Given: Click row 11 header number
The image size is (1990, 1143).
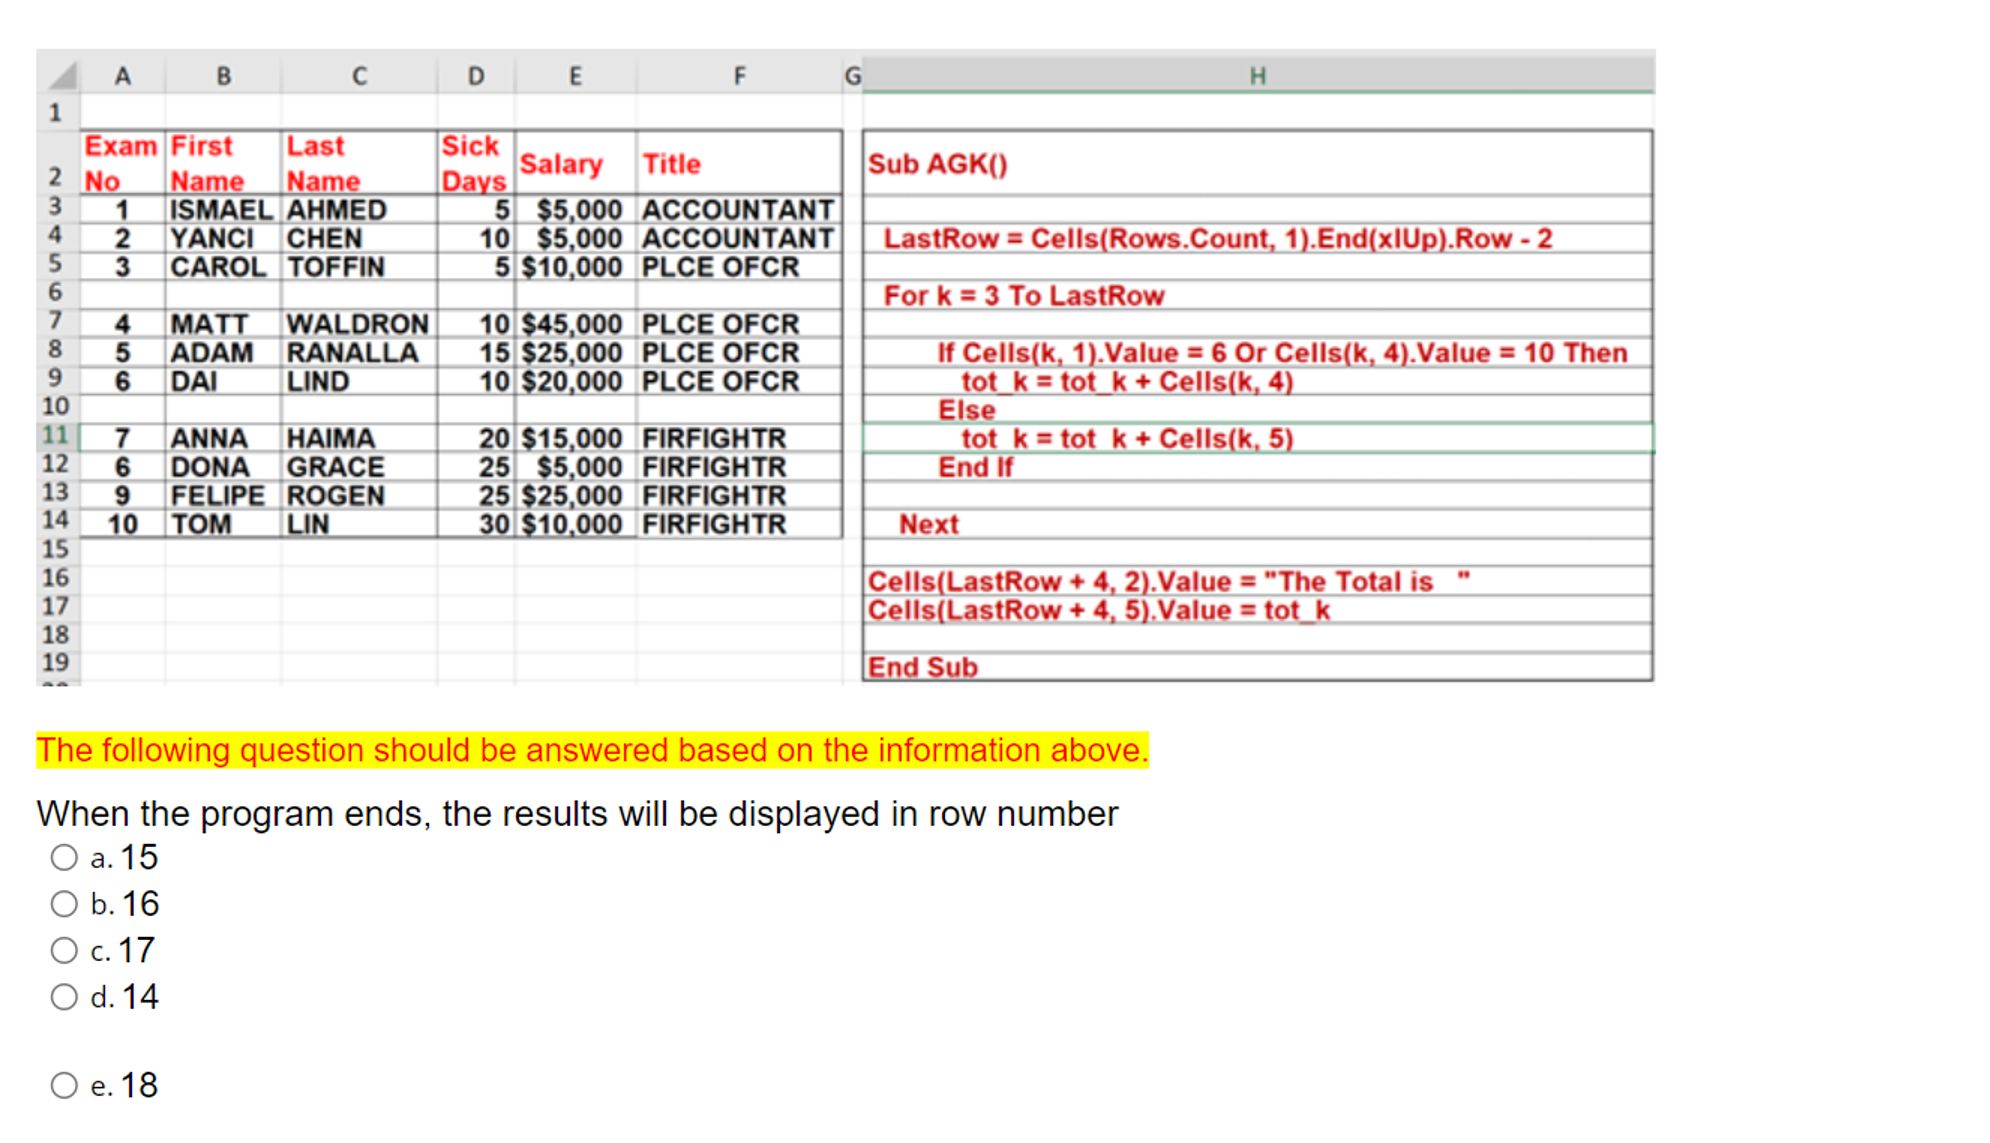Looking at the screenshot, I should point(56,436).
